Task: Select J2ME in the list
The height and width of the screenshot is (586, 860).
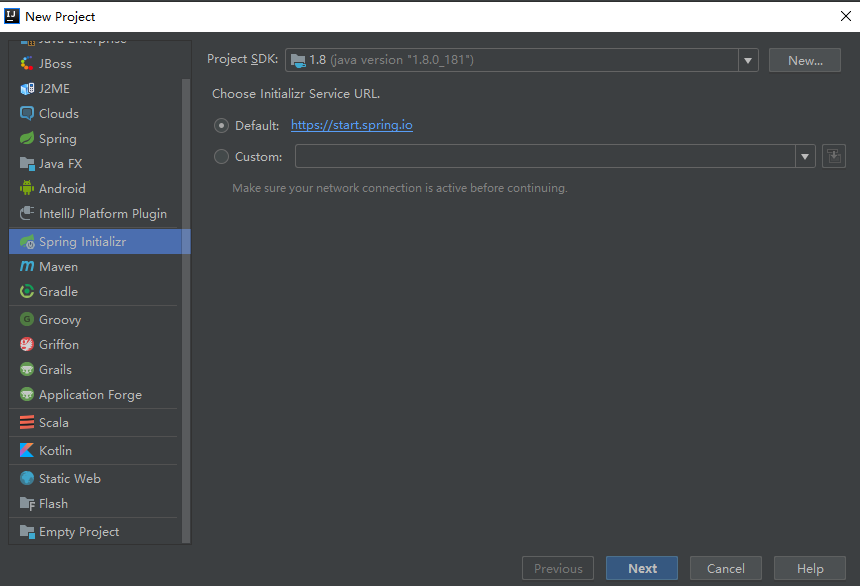Action: tap(95, 89)
